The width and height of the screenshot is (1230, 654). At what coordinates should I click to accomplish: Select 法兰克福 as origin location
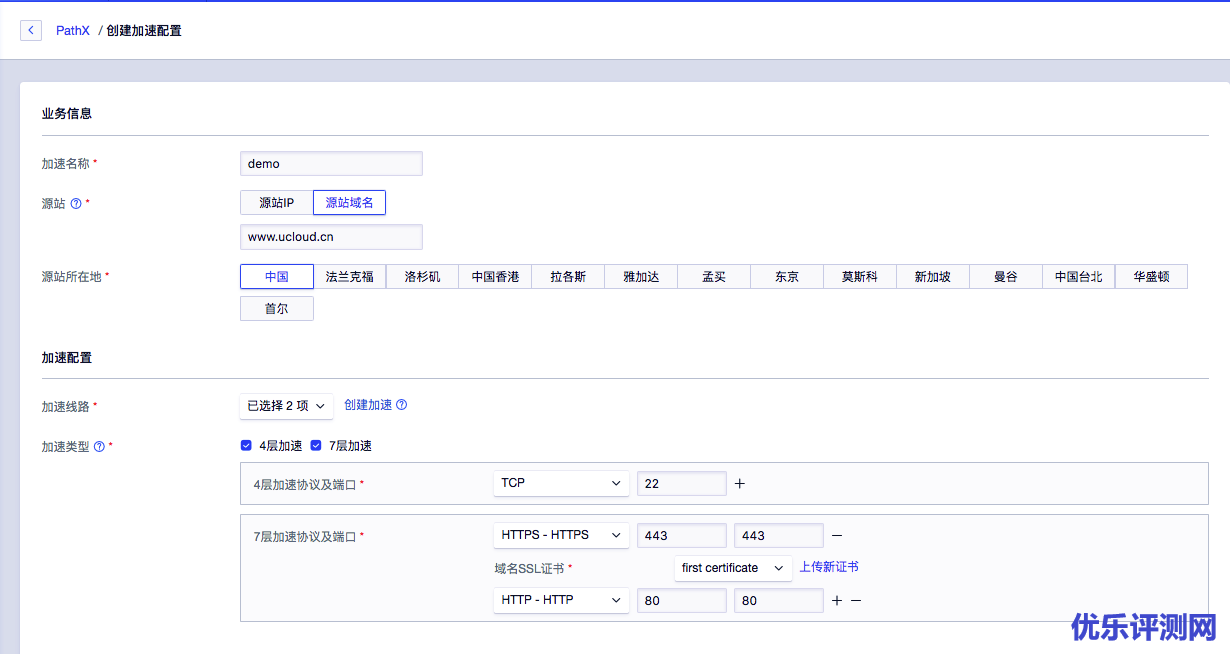(350, 277)
